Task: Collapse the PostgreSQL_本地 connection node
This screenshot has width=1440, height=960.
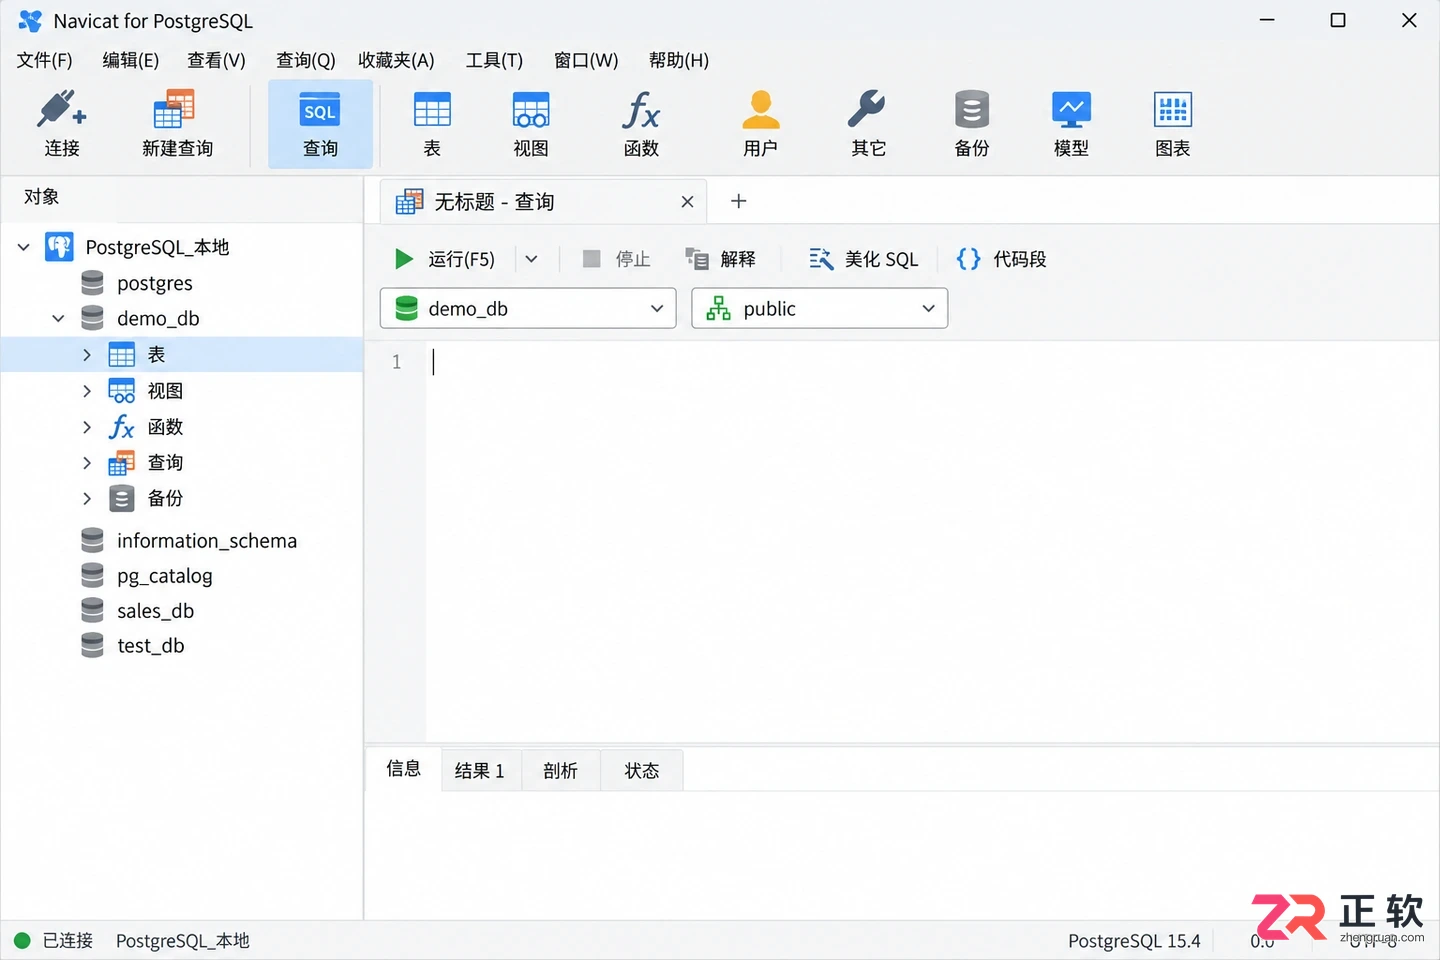Action: coord(24,247)
